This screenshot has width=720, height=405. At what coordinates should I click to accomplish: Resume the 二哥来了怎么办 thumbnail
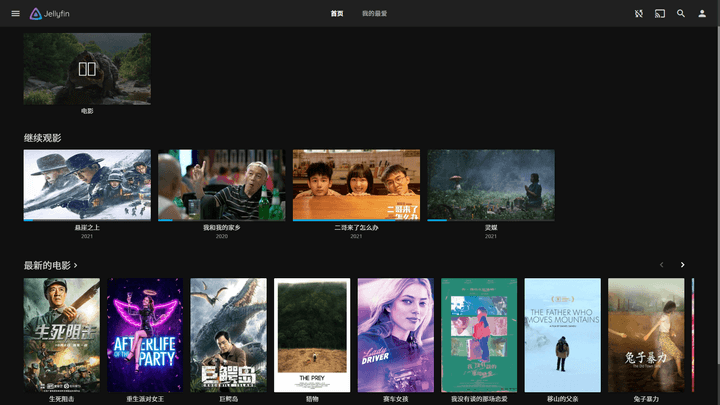click(x=356, y=185)
